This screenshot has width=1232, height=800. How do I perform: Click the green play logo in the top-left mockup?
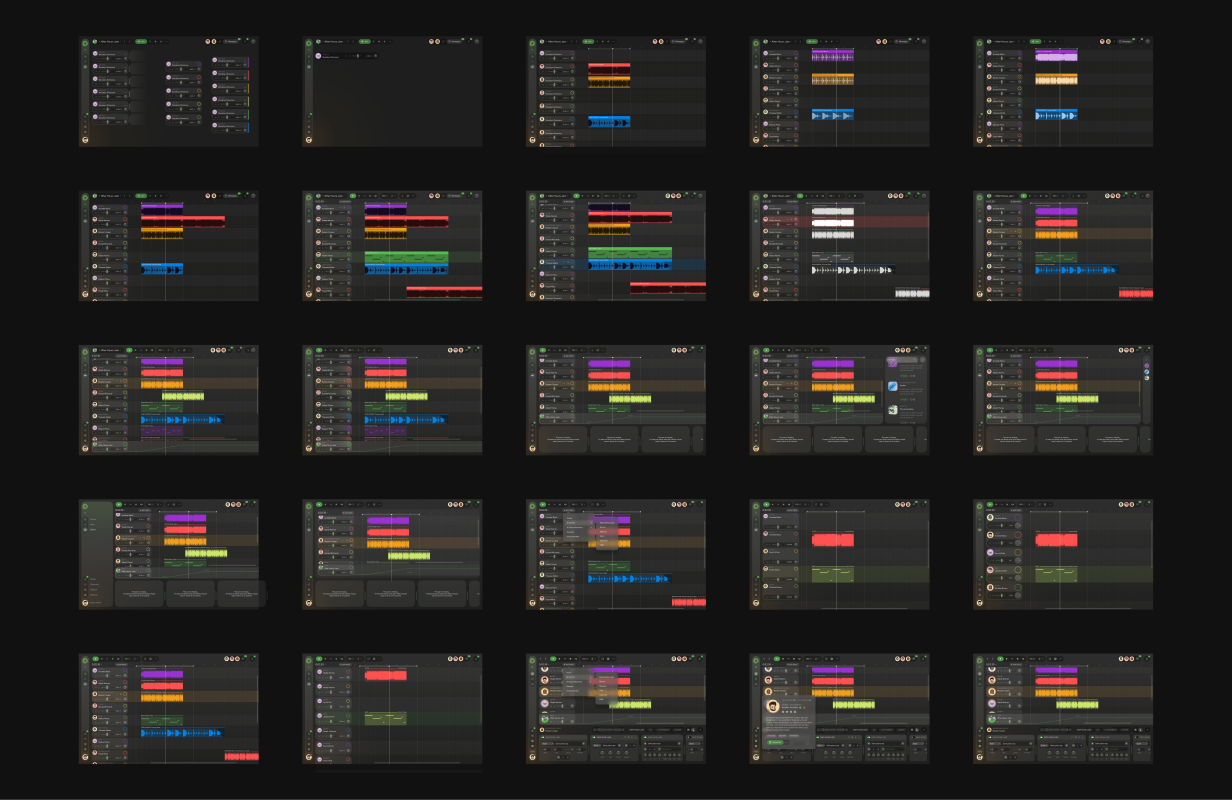85,42
